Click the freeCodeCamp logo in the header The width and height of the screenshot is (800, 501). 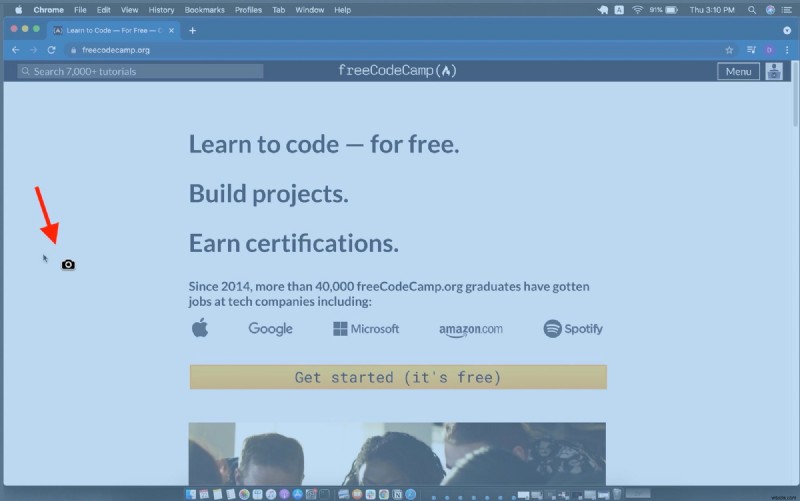pyautogui.click(x=397, y=71)
